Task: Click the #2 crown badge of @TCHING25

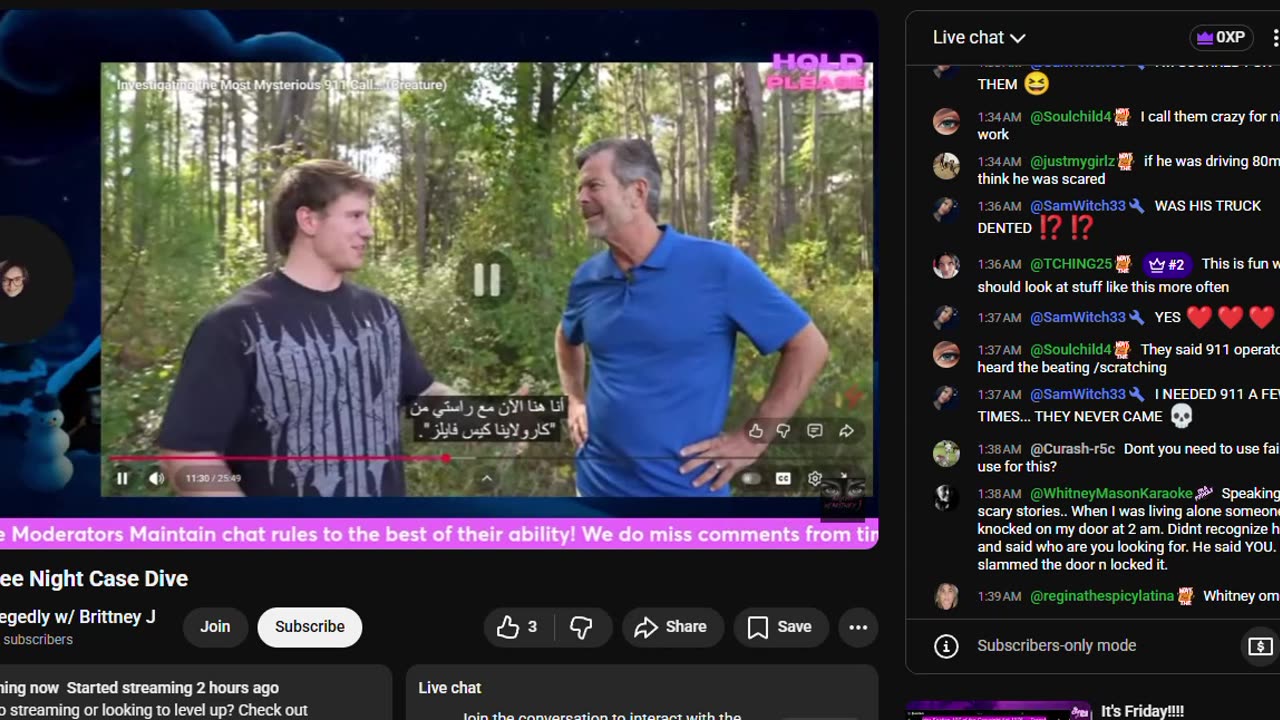Action: [x=1167, y=265]
